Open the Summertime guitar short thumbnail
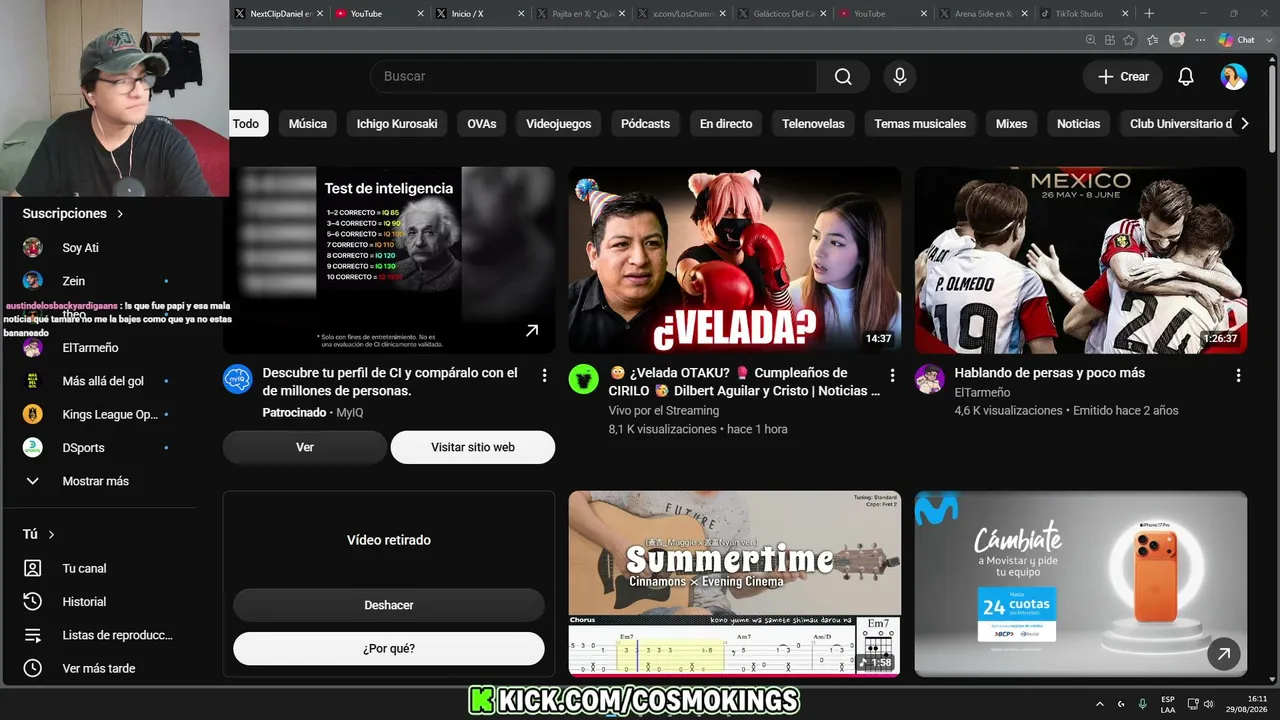Screen dimensions: 1280x720 pos(735,583)
